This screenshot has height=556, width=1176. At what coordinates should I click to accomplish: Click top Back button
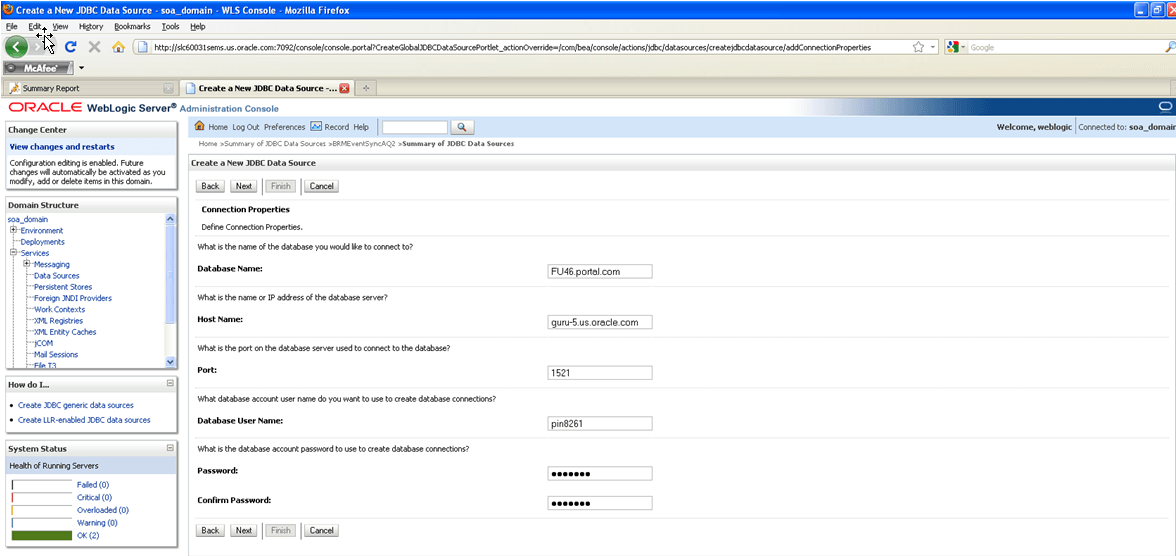point(210,186)
